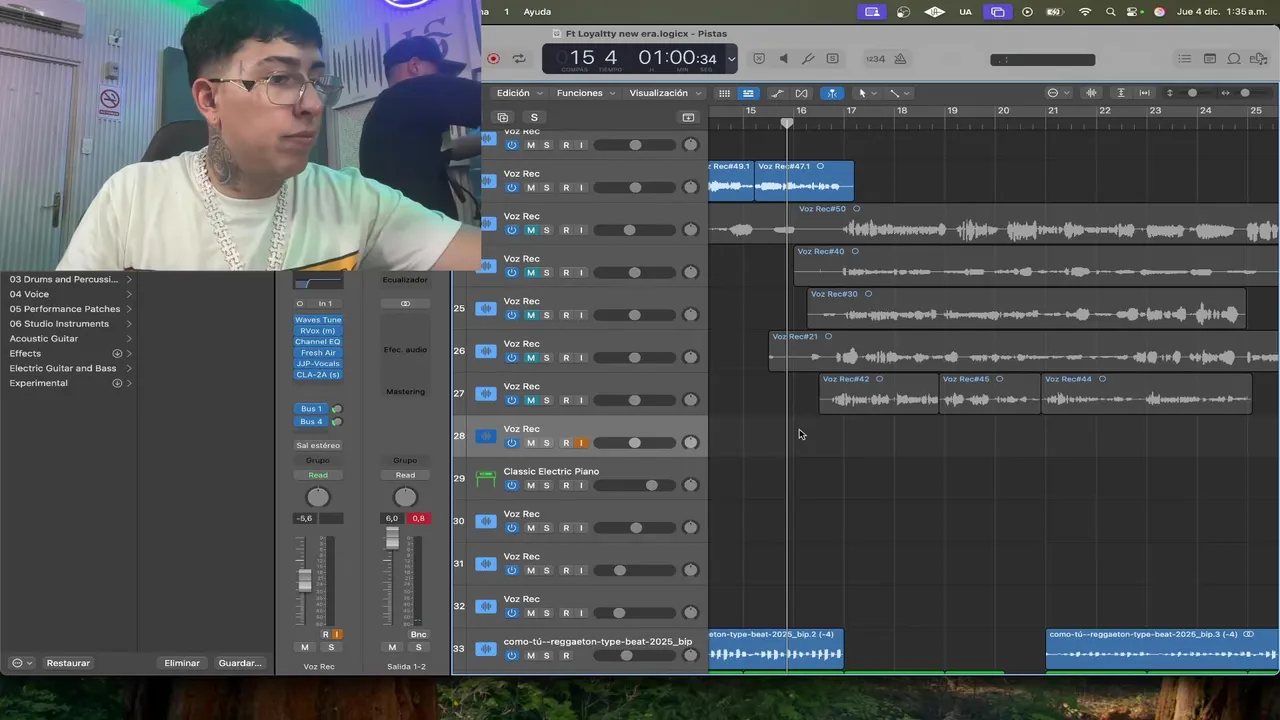Open the Visualización dropdown menu
Screen dimensions: 1280x720
click(x=665, y=93)
